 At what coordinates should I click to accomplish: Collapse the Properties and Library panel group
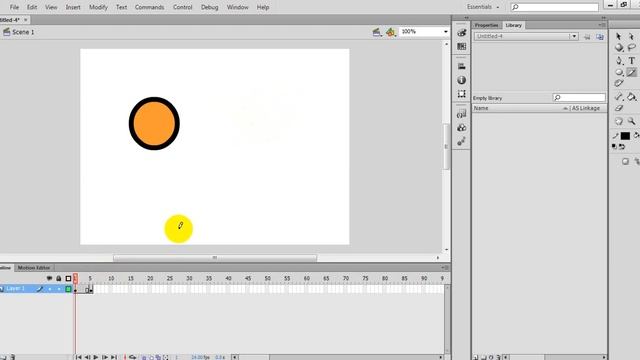pyautogui.click(x=603, y=18)
